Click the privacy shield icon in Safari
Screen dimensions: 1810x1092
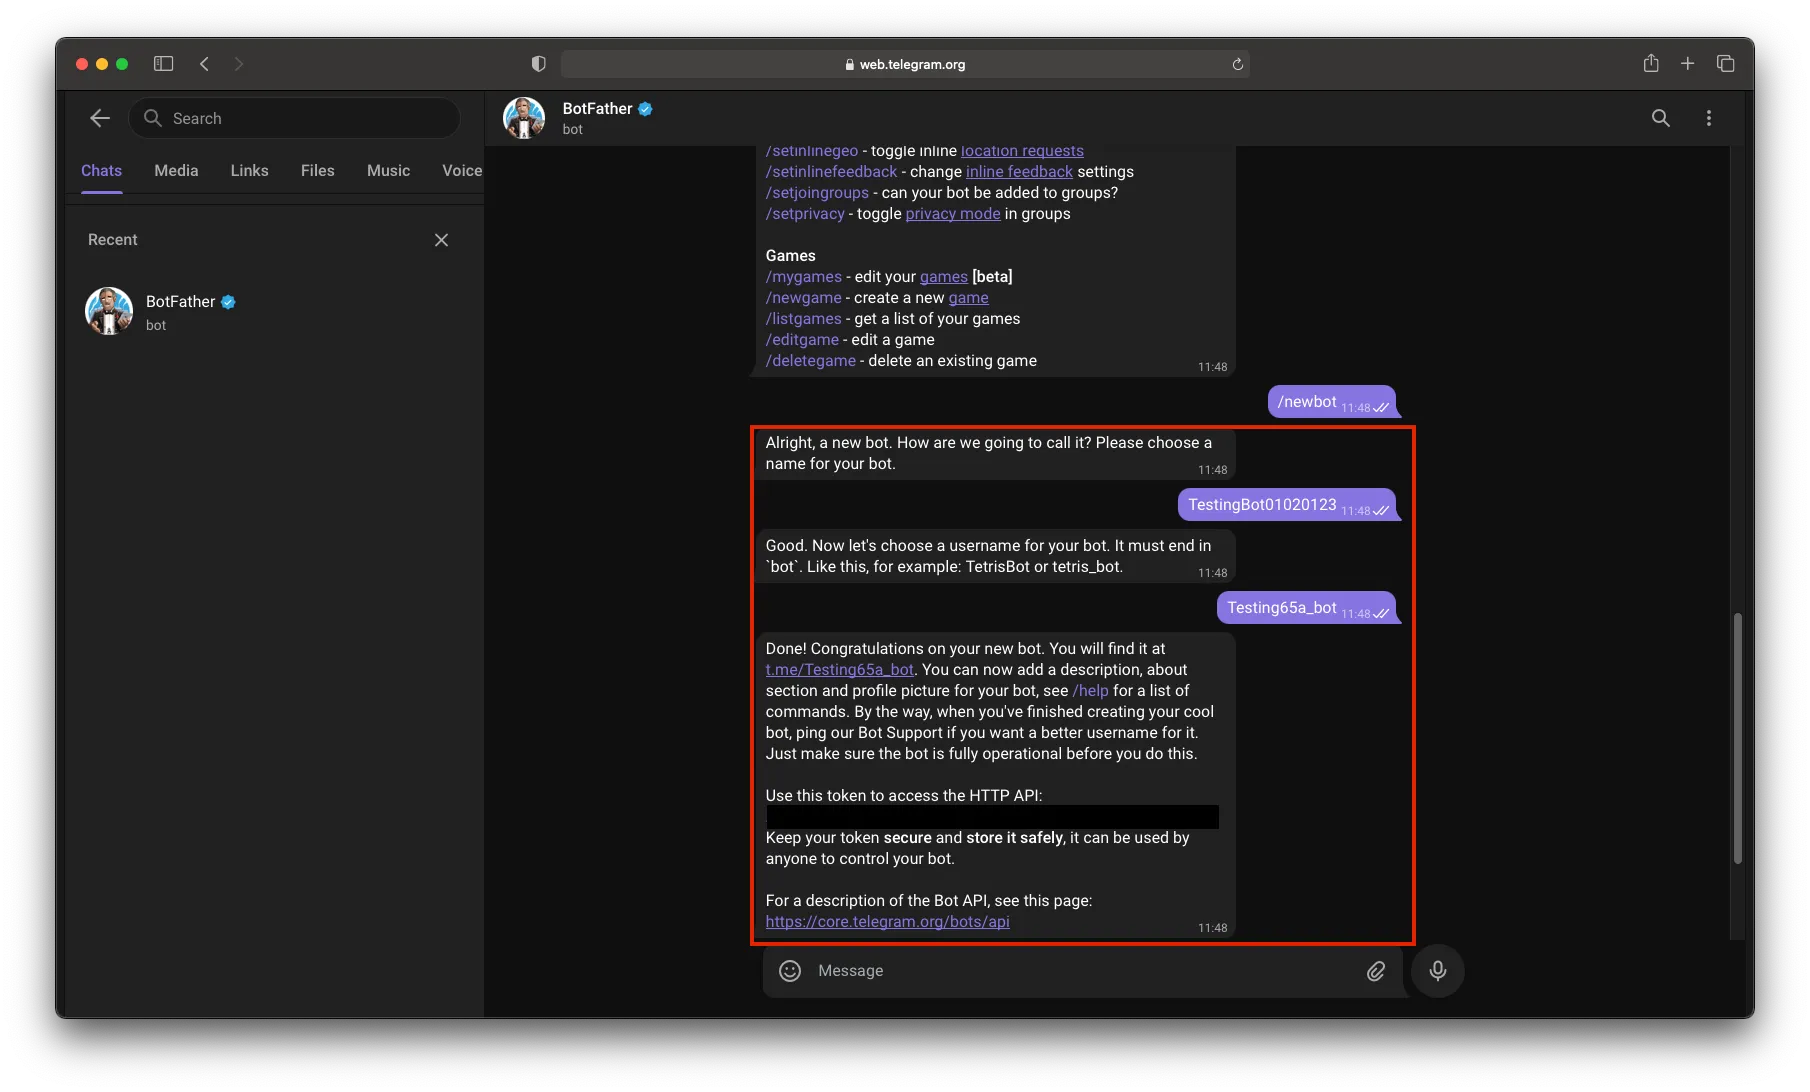[539, 64]
